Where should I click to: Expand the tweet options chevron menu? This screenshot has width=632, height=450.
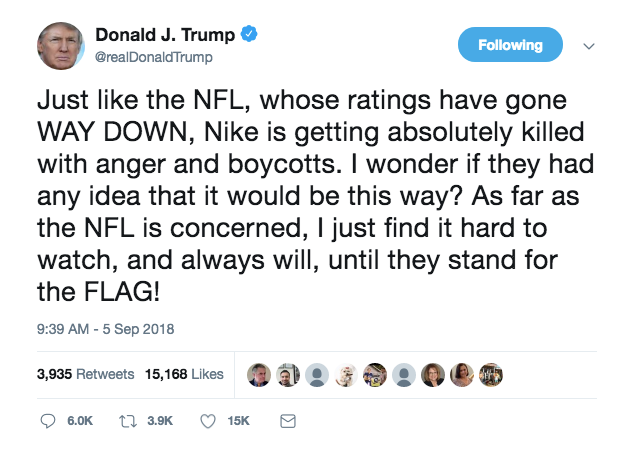click(589, 46)
